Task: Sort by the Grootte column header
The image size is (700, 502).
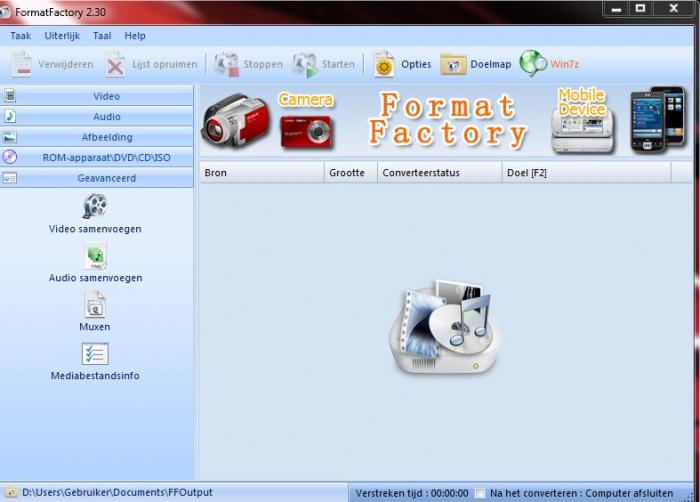Action: click(x=351, y=173)
